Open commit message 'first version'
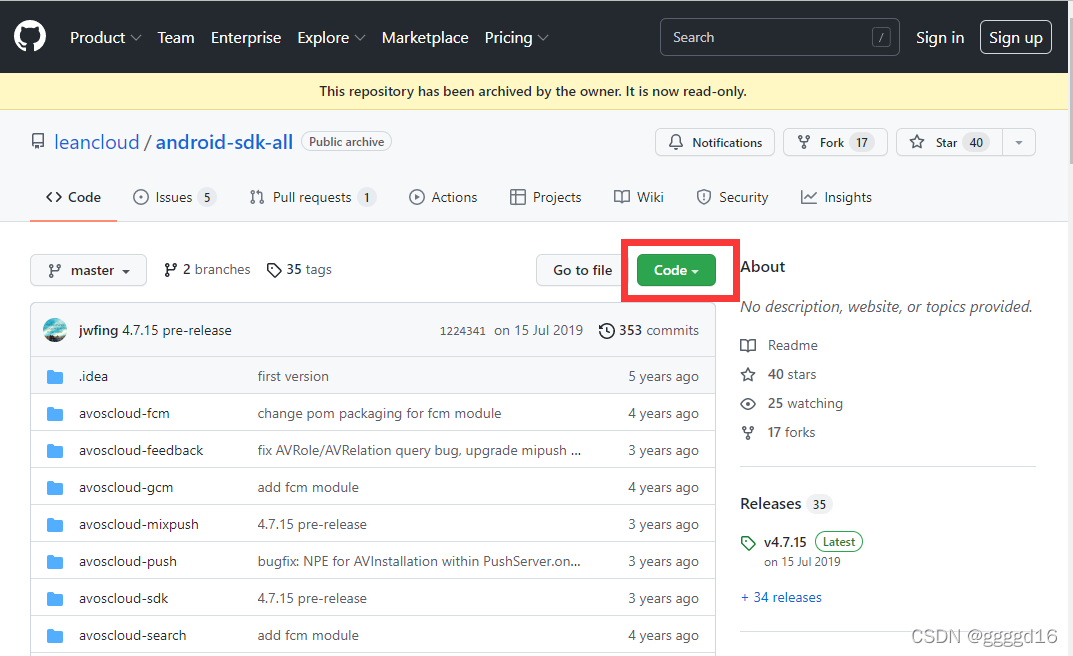The height and width of the screenshot is (656, 1073). coord(293,376)
